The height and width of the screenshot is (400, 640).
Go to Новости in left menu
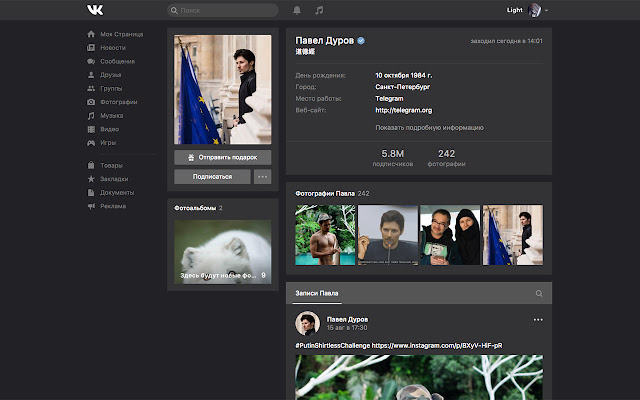point(112,47)
